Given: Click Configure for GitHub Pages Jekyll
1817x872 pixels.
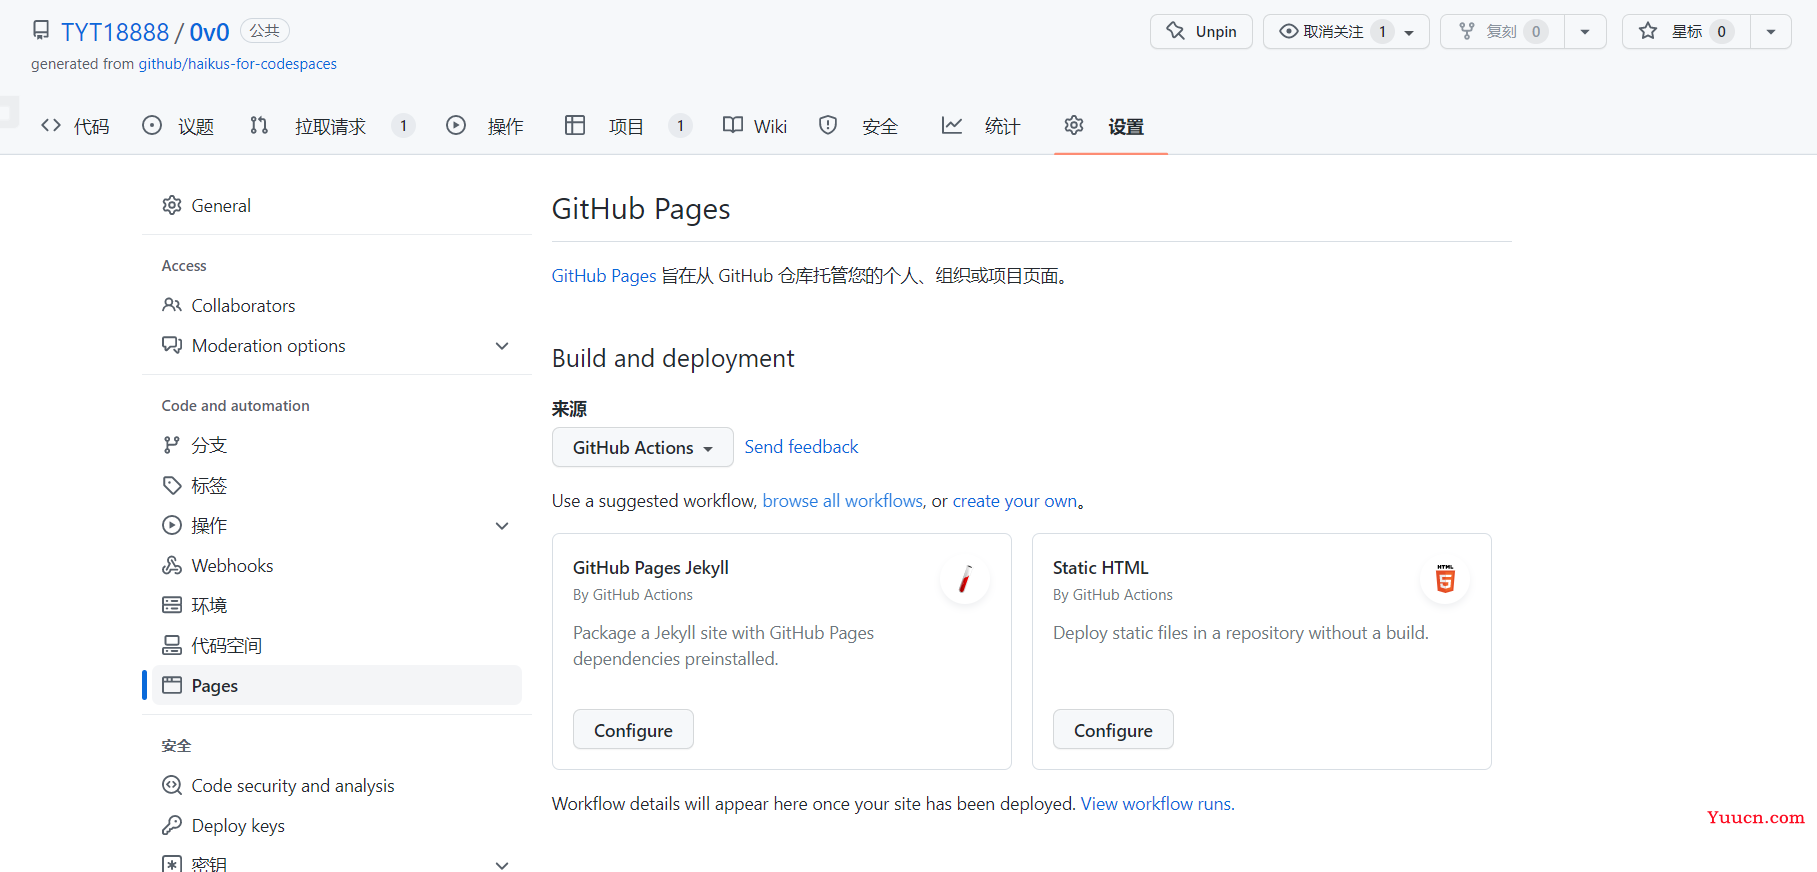Looking at the screenshot, I should point(633,730).
